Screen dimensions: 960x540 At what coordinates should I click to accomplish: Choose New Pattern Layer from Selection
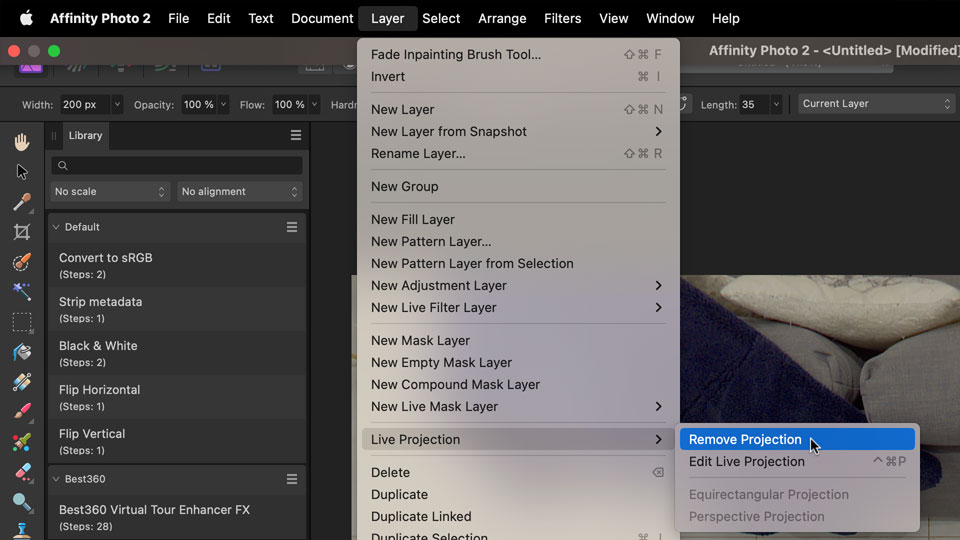tap(518, 263)
